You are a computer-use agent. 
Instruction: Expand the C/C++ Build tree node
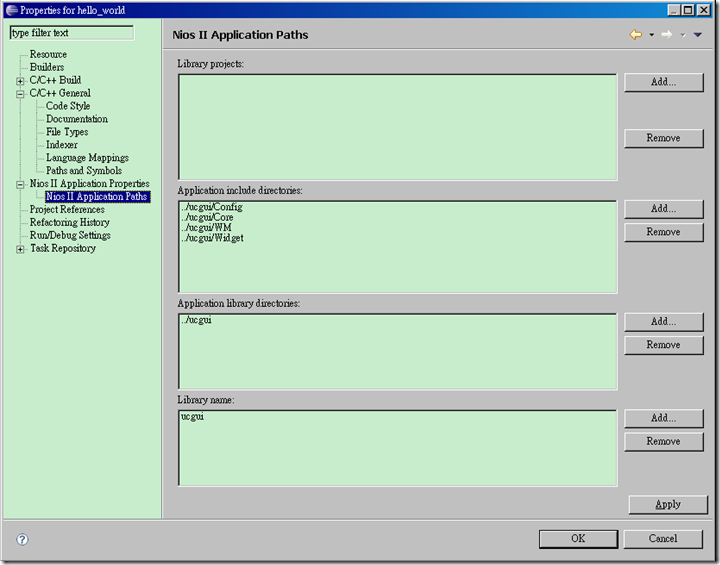click(x=20, y=81)
